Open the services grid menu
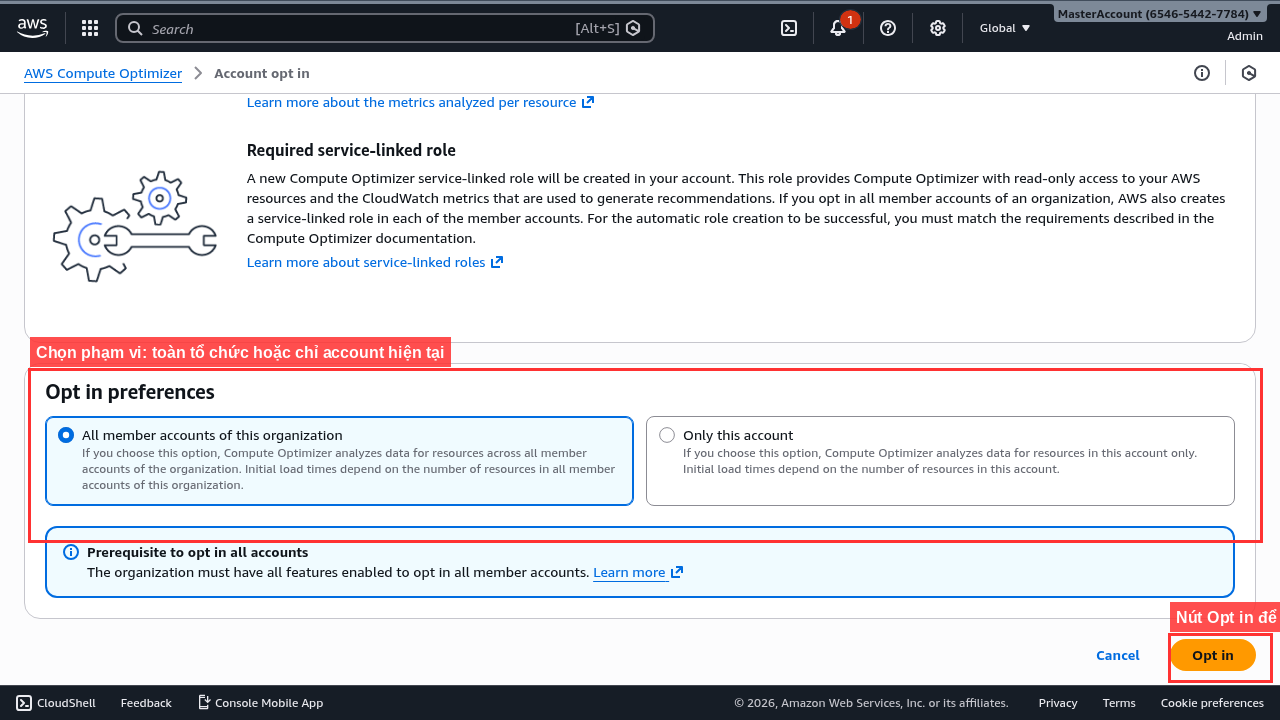The height and width of the screenshot is (720, 1280). point(90,28)
